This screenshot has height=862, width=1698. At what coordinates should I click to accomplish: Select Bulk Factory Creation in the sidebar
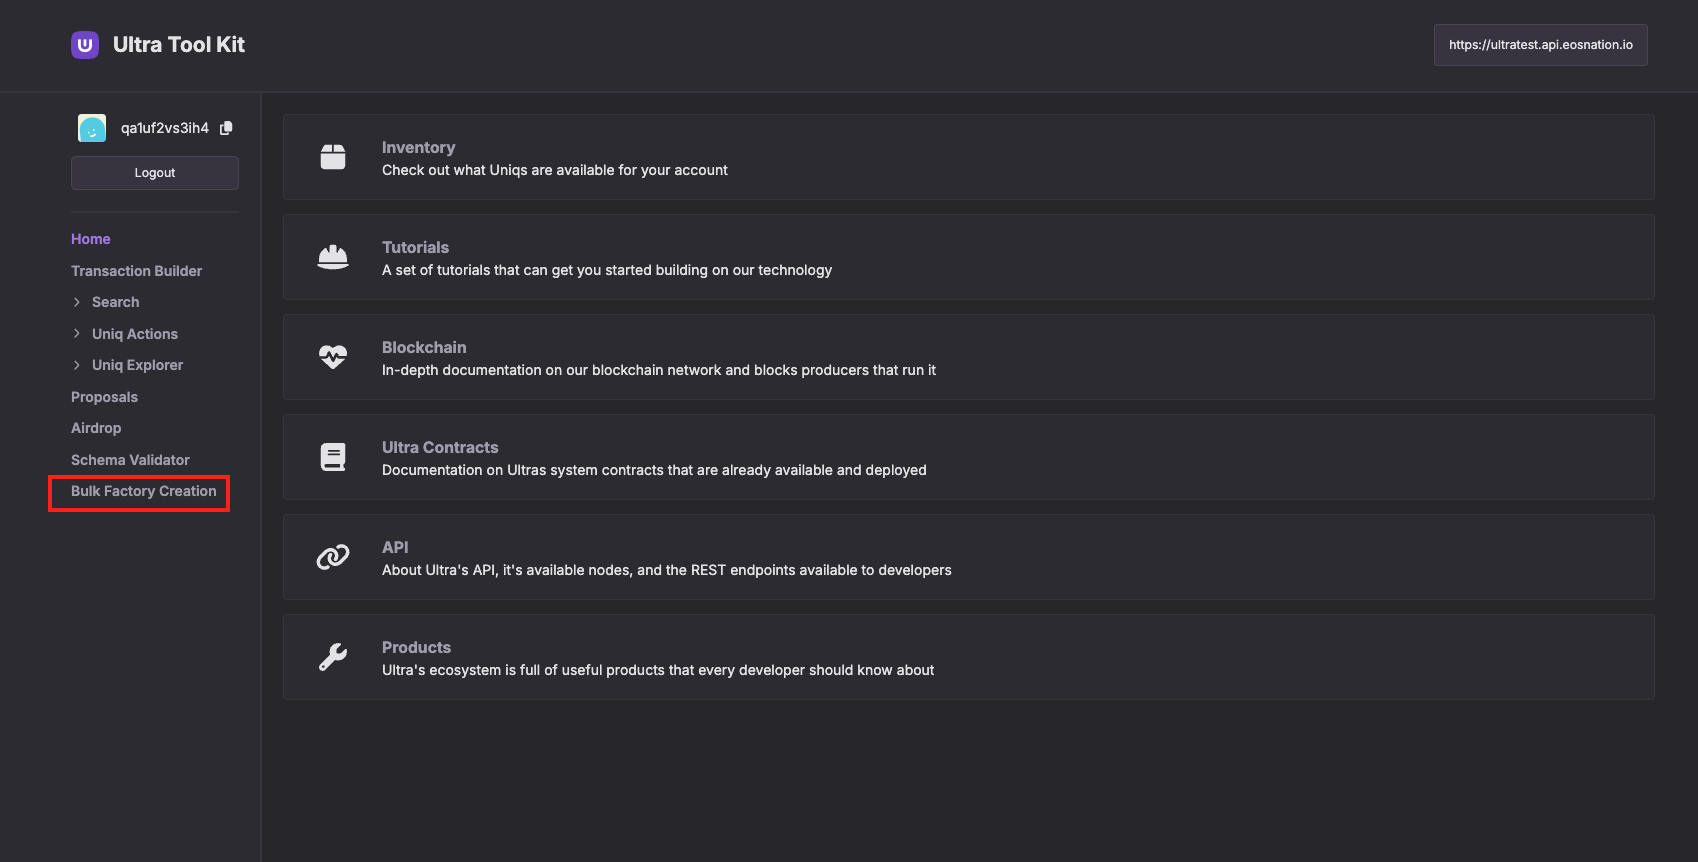[143, 491]
